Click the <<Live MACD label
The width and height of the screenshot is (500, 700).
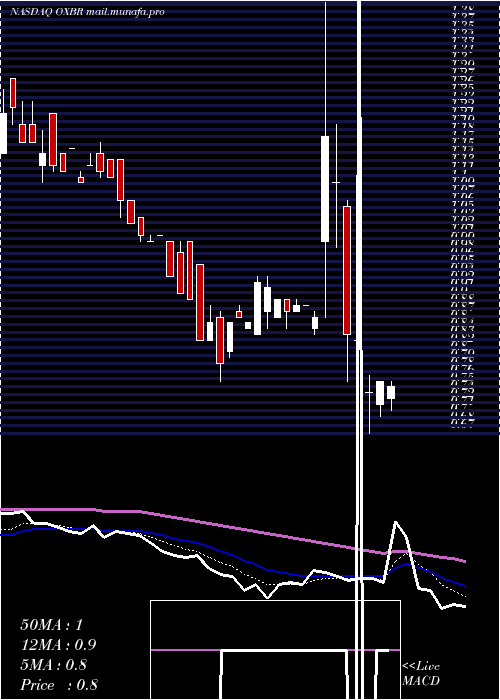pos(421,673)
